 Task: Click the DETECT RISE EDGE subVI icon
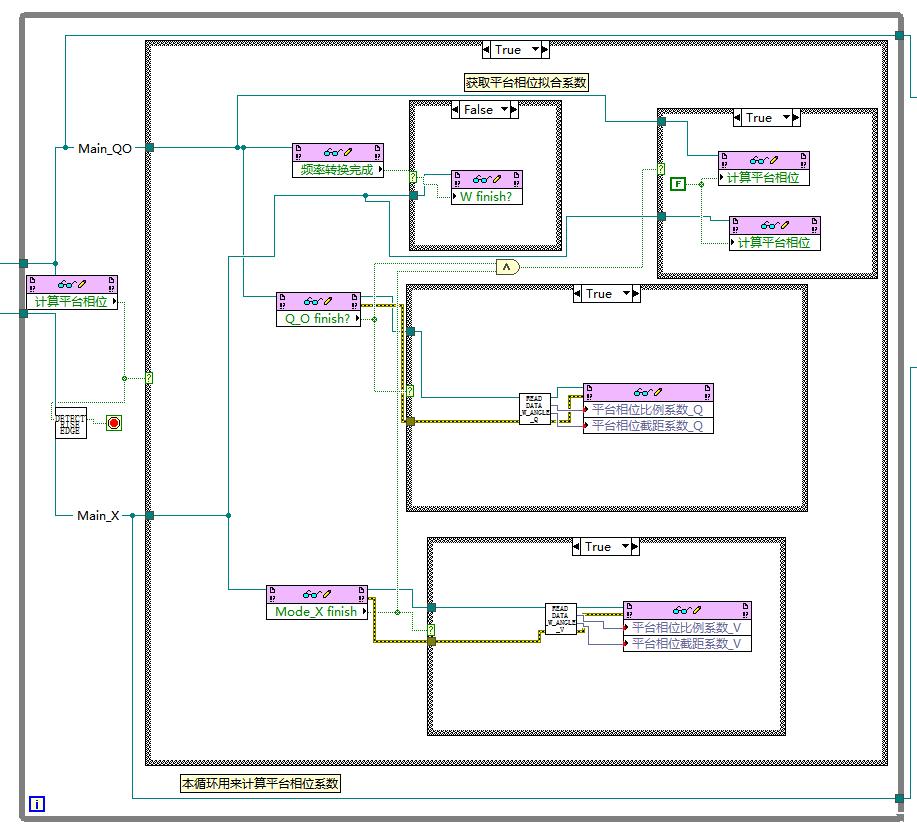70,423
